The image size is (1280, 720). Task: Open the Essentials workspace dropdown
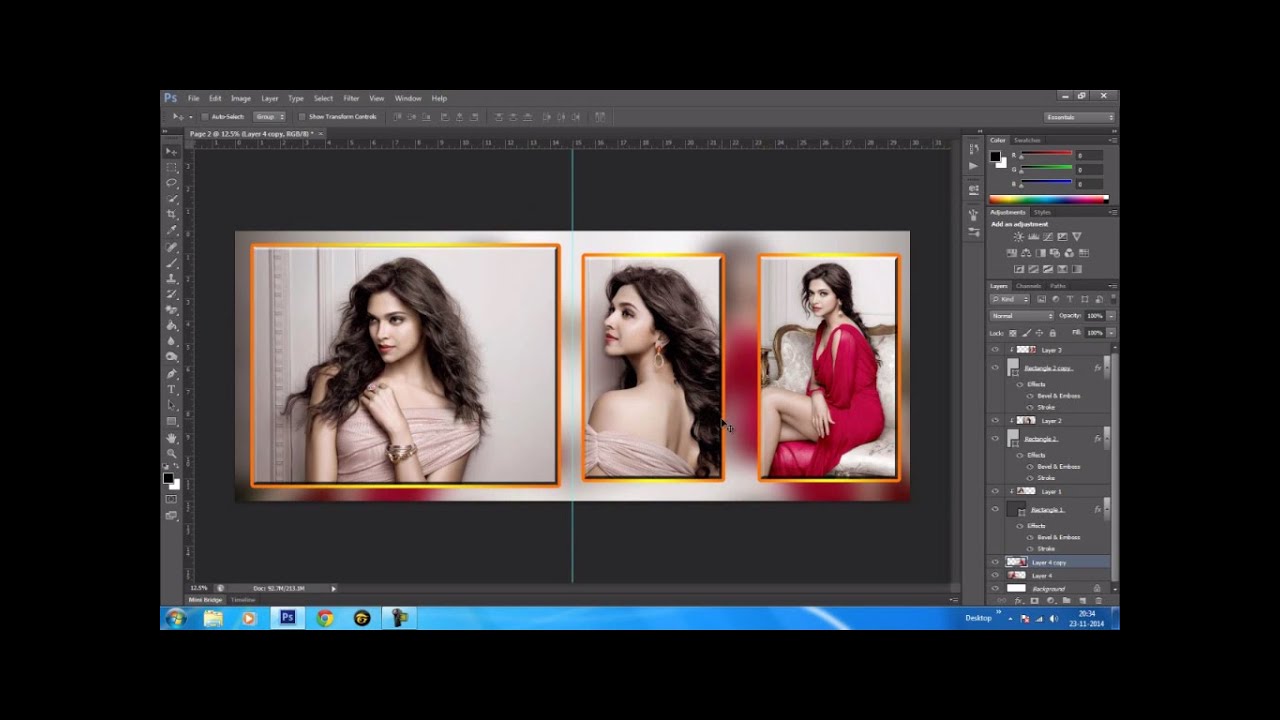click(x=1079, y=117)
